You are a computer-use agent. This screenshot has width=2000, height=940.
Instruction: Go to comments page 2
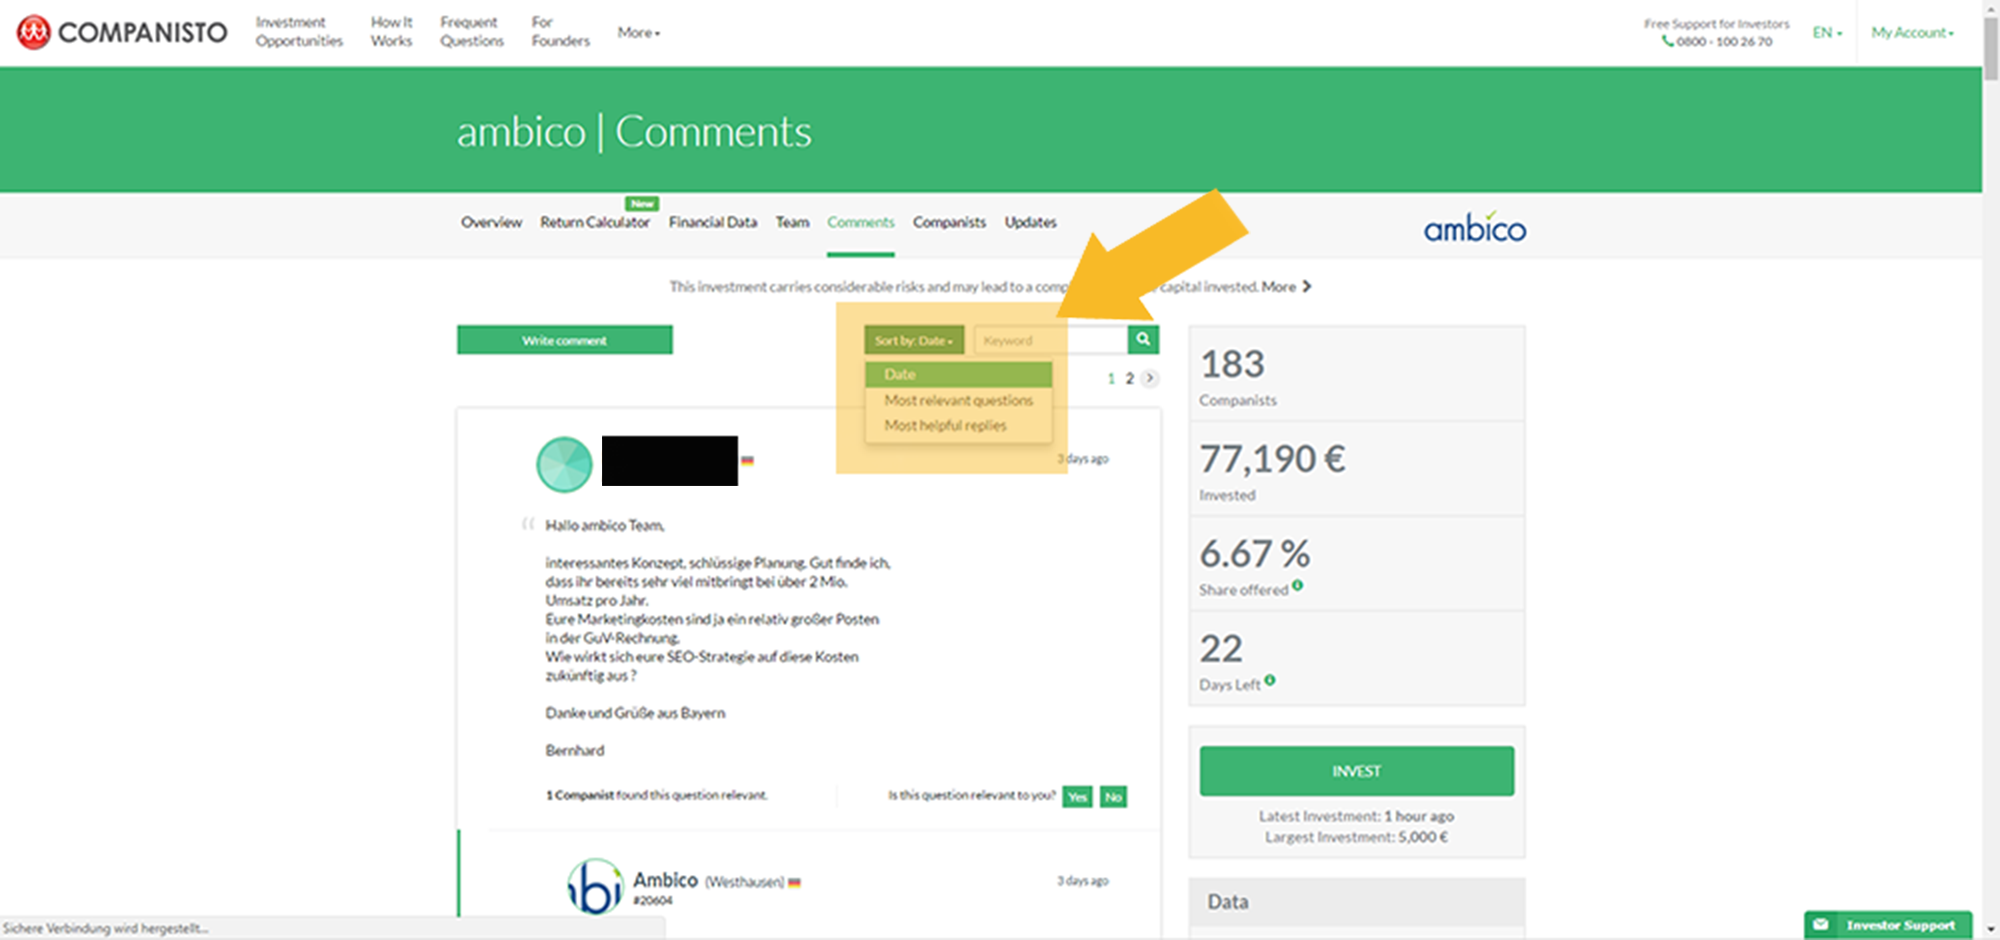click(x=1130, y=378)
